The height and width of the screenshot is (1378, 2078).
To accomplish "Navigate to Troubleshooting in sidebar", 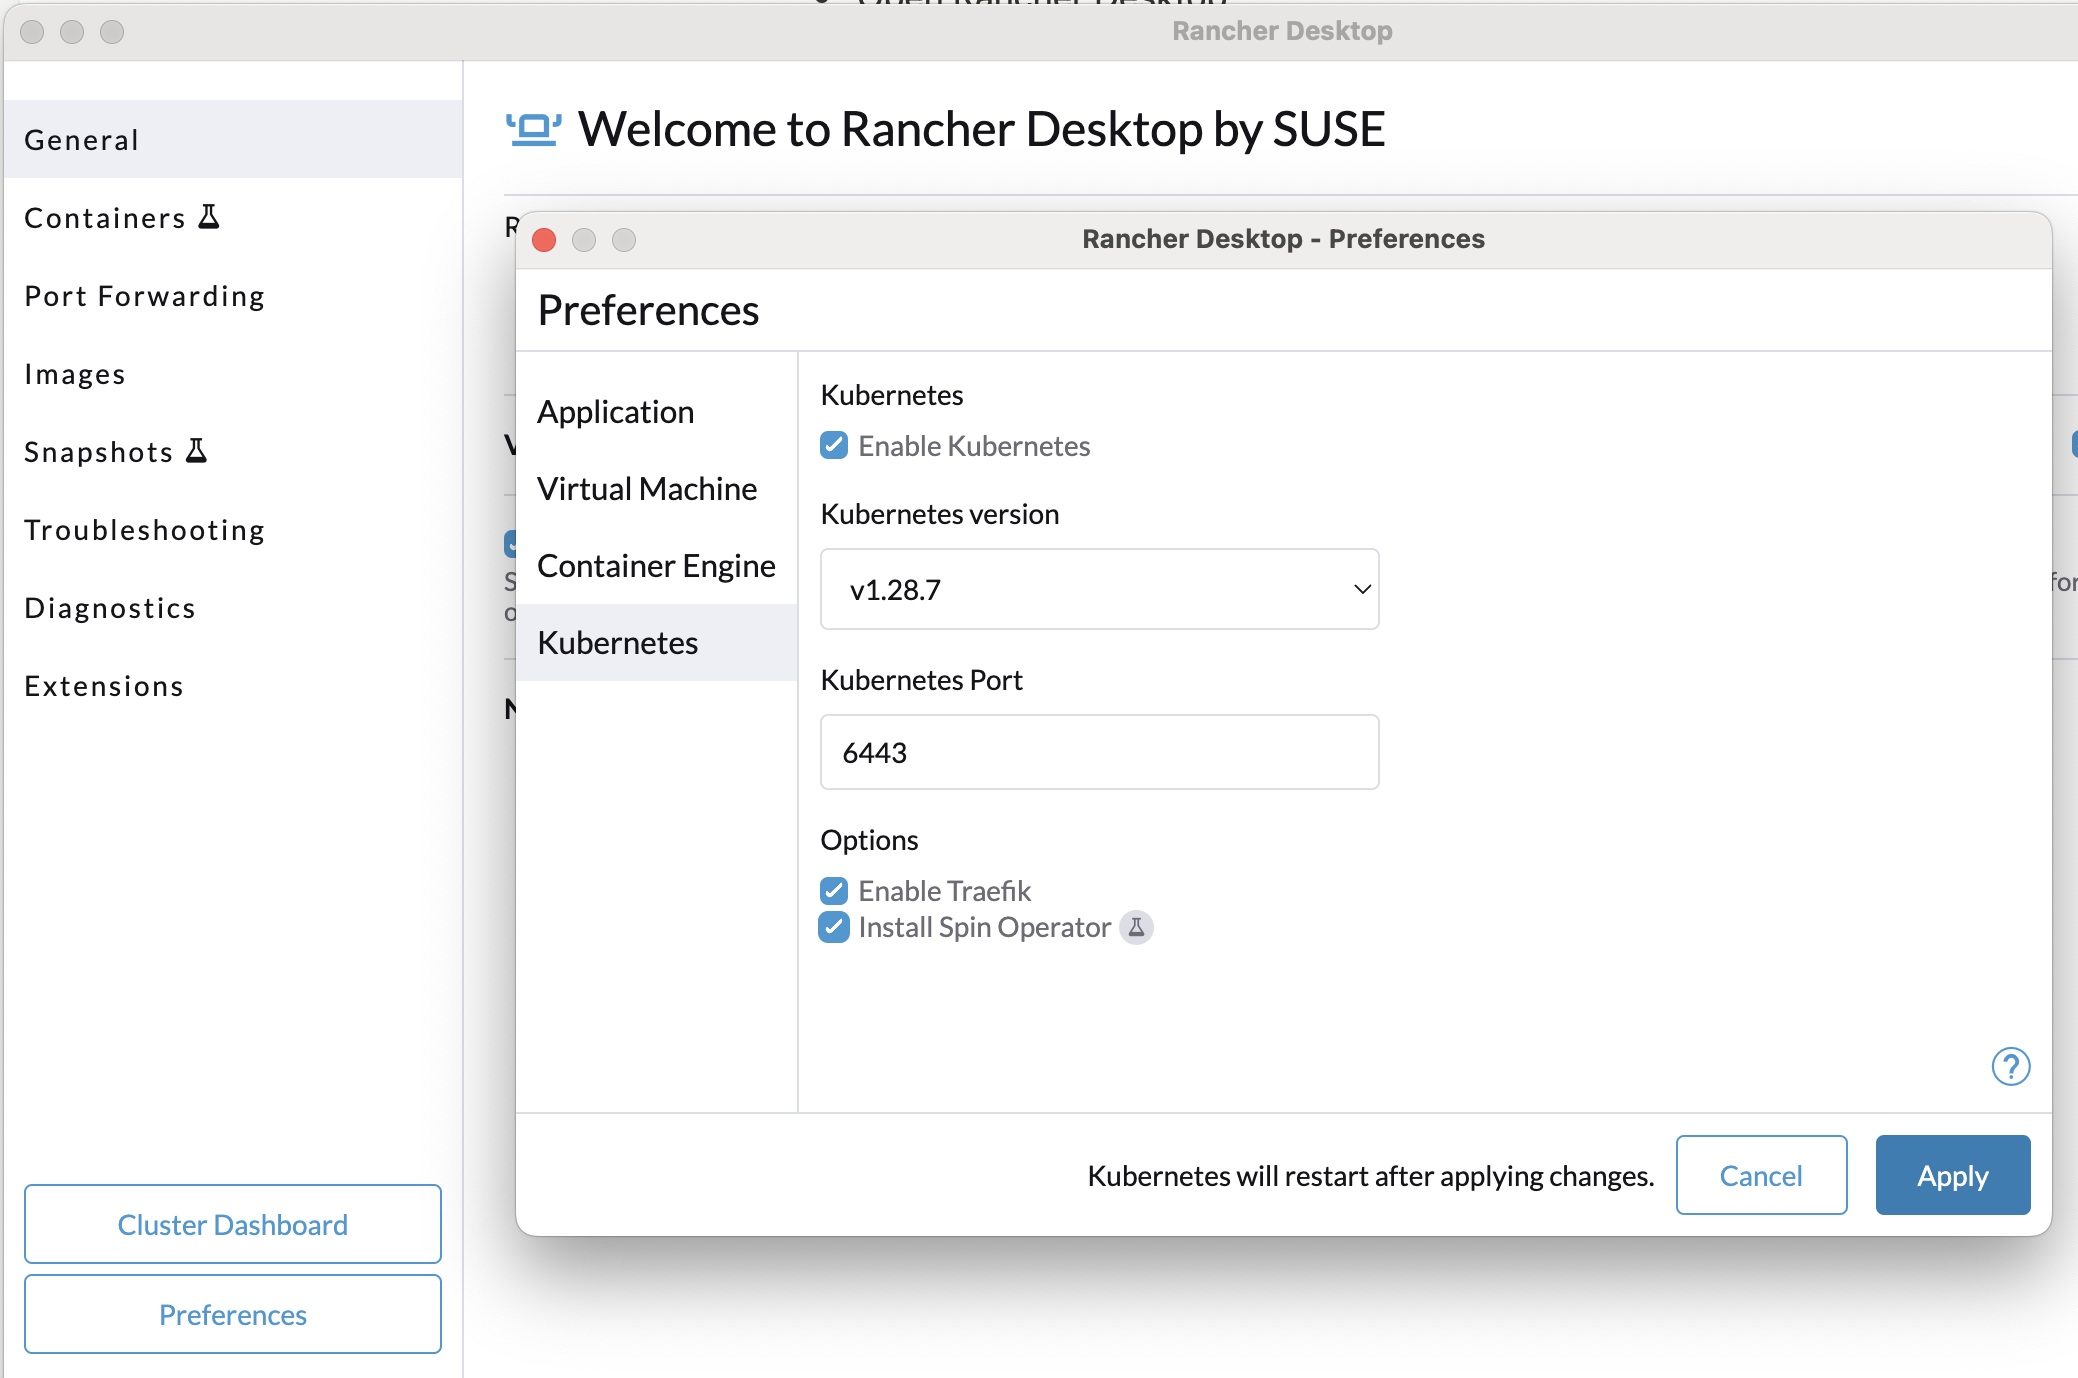I will (x=146, y=531).
